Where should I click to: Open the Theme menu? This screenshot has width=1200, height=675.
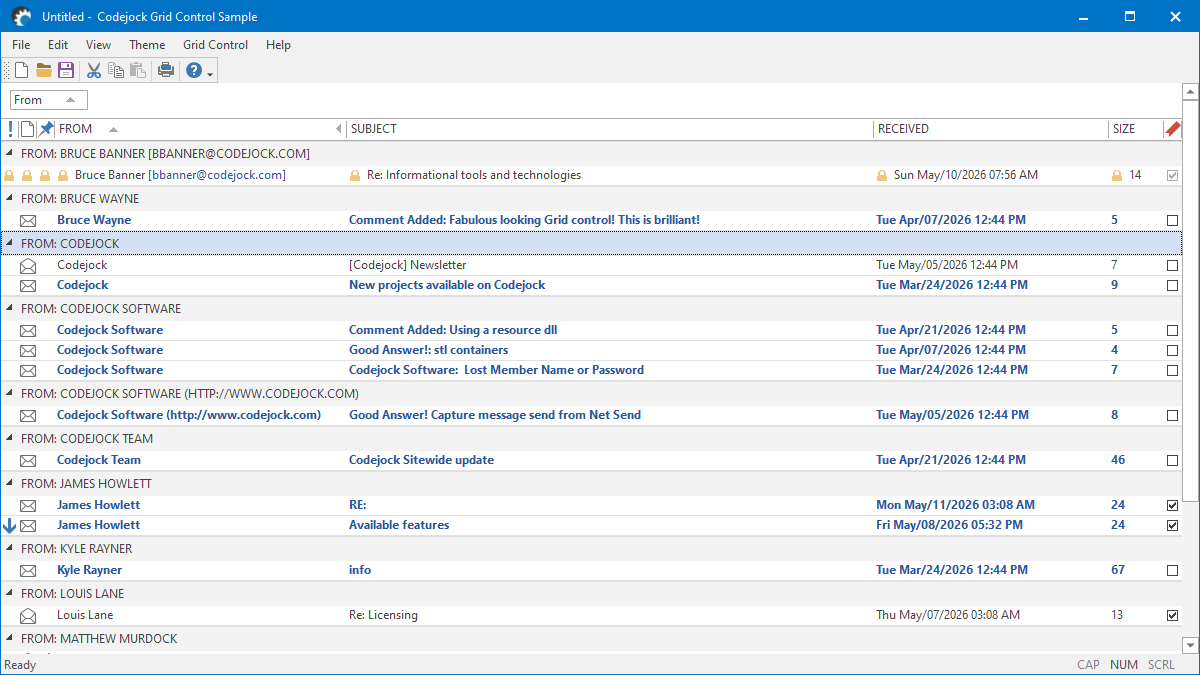coord(147,45)
